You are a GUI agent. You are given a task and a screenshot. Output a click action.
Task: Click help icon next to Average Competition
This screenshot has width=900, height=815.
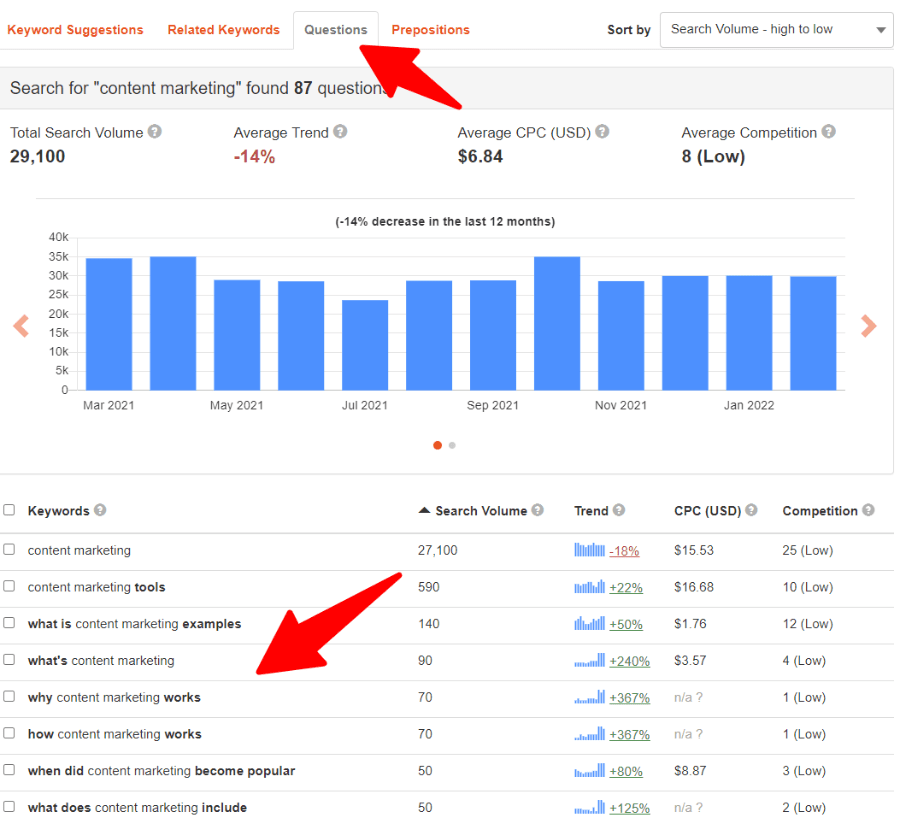coord(829,132)
